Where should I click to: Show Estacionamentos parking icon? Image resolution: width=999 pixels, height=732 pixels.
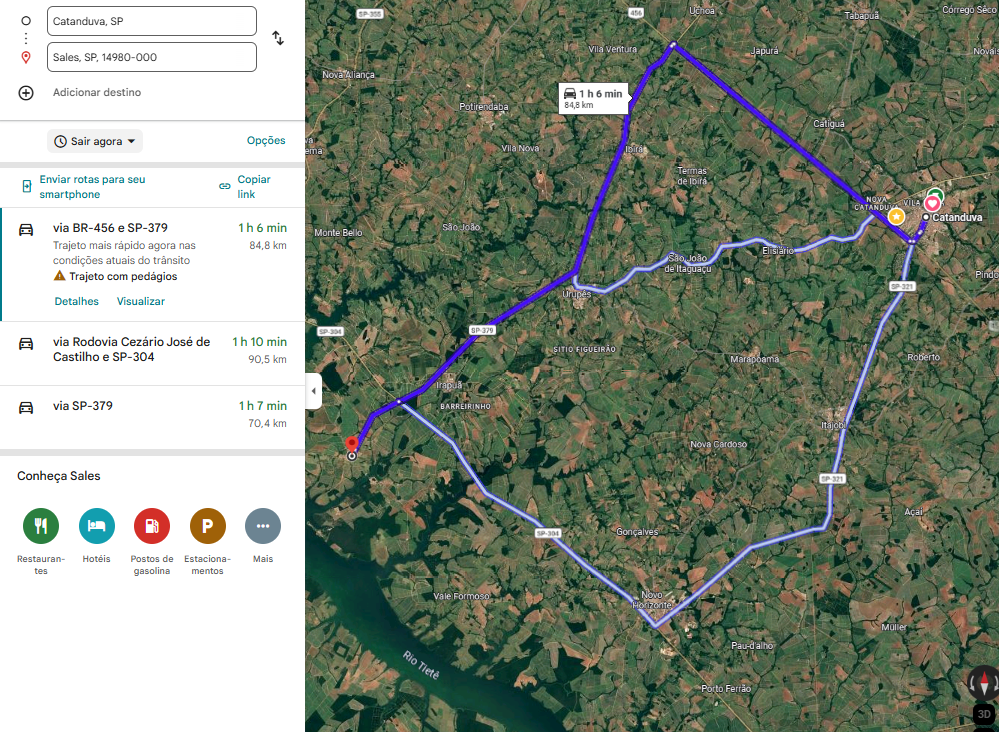point(208,525)
